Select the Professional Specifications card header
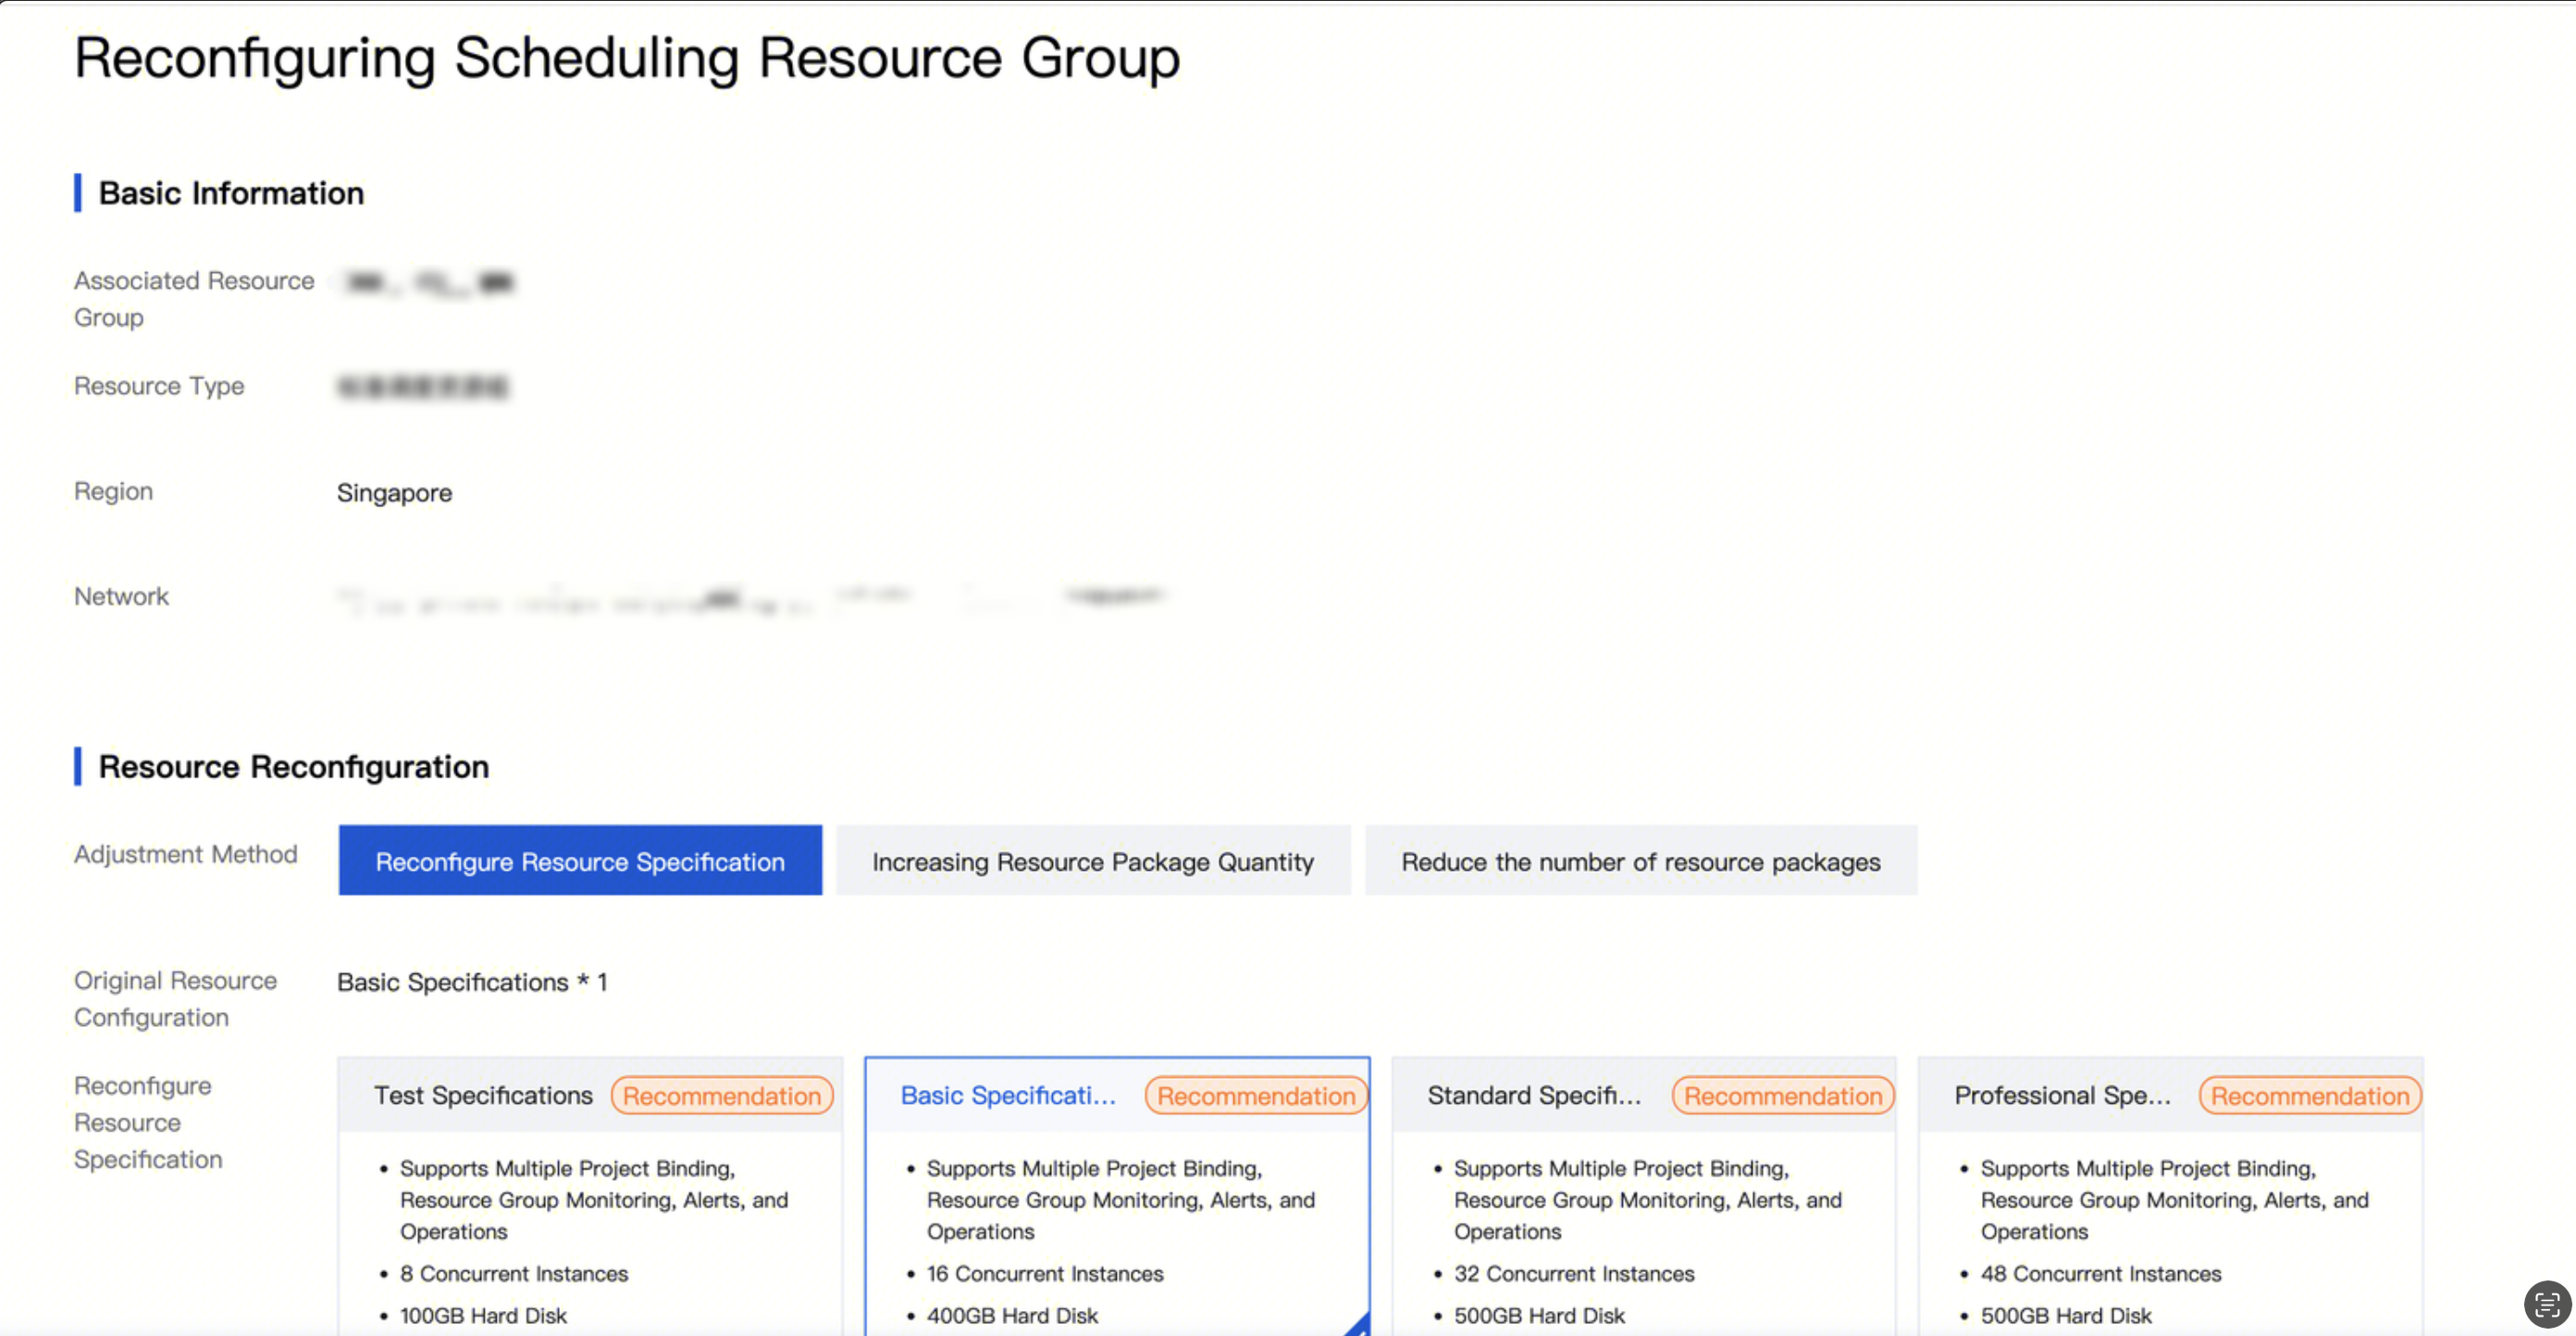The height and width of the screenshot is (1336, 2576). pyautogui.click(x=2062, y=1096)
